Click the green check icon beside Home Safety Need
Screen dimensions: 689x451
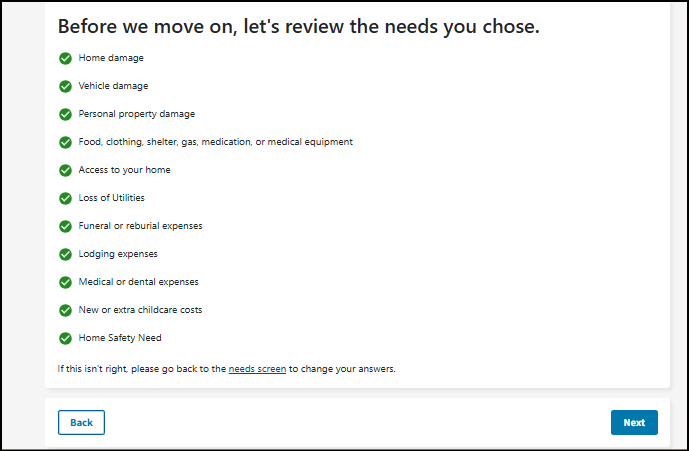point(65,338)
